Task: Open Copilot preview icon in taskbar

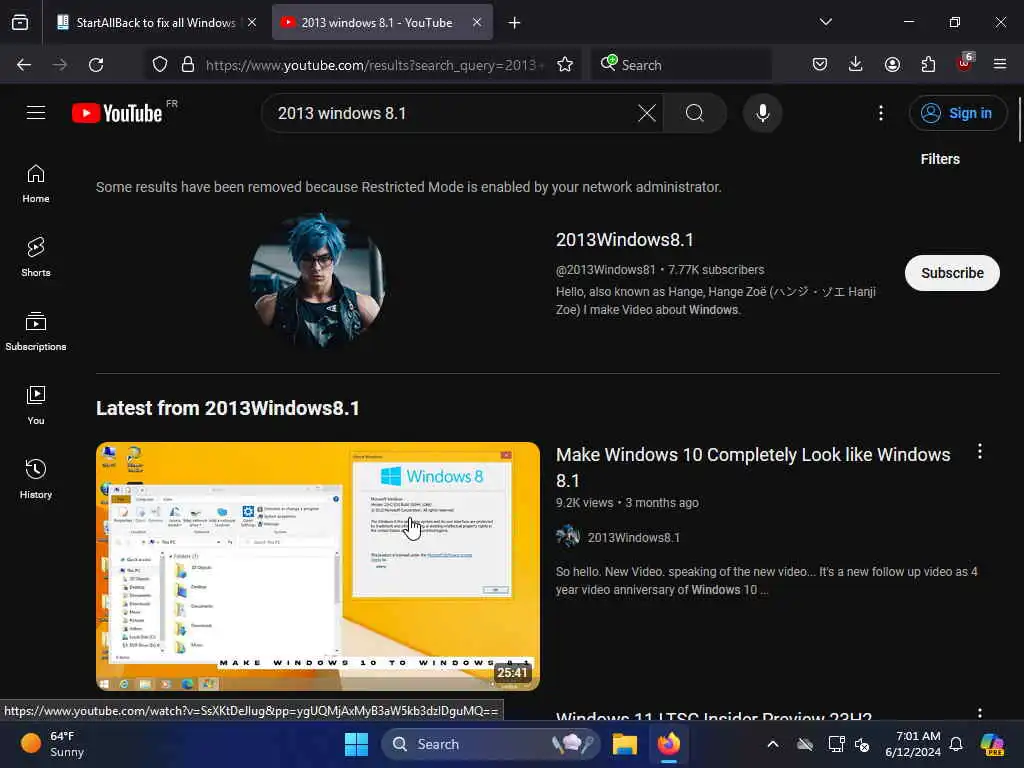Action: (x=992, y=744)
